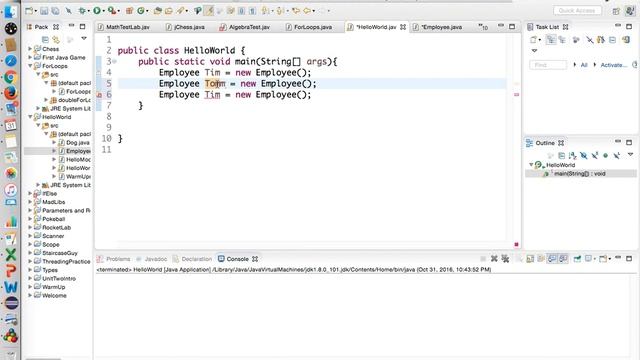Click the New file toolbar icon
Viewport: 640px width, 360px height.
click(29, 11)
